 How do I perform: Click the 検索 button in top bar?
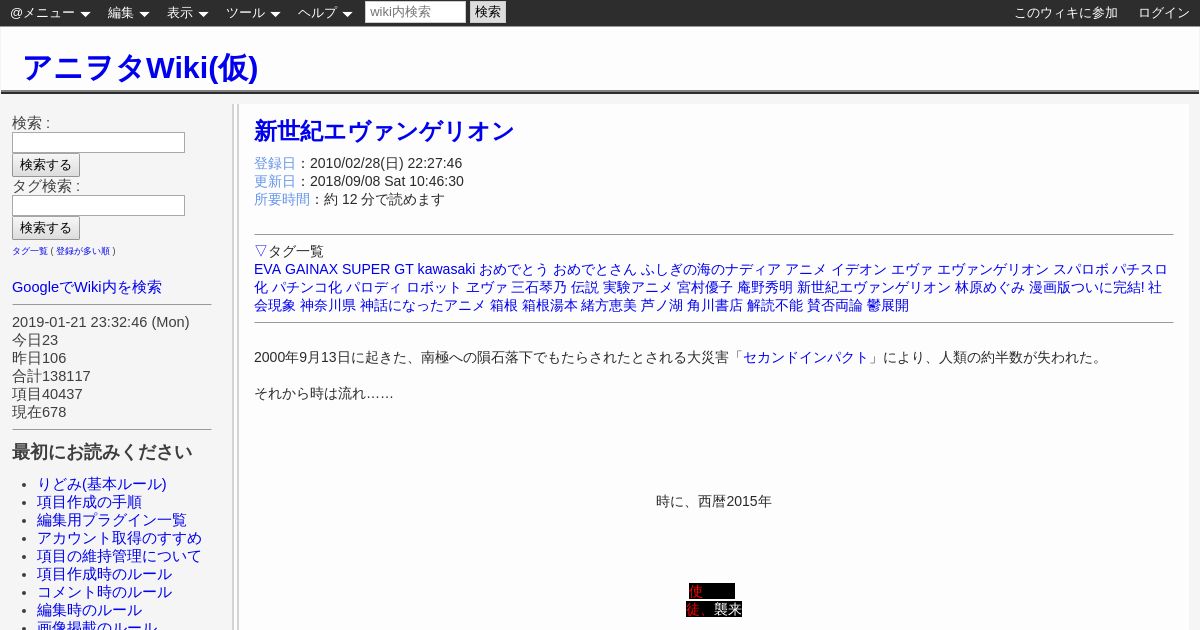[x=488, y=12]
